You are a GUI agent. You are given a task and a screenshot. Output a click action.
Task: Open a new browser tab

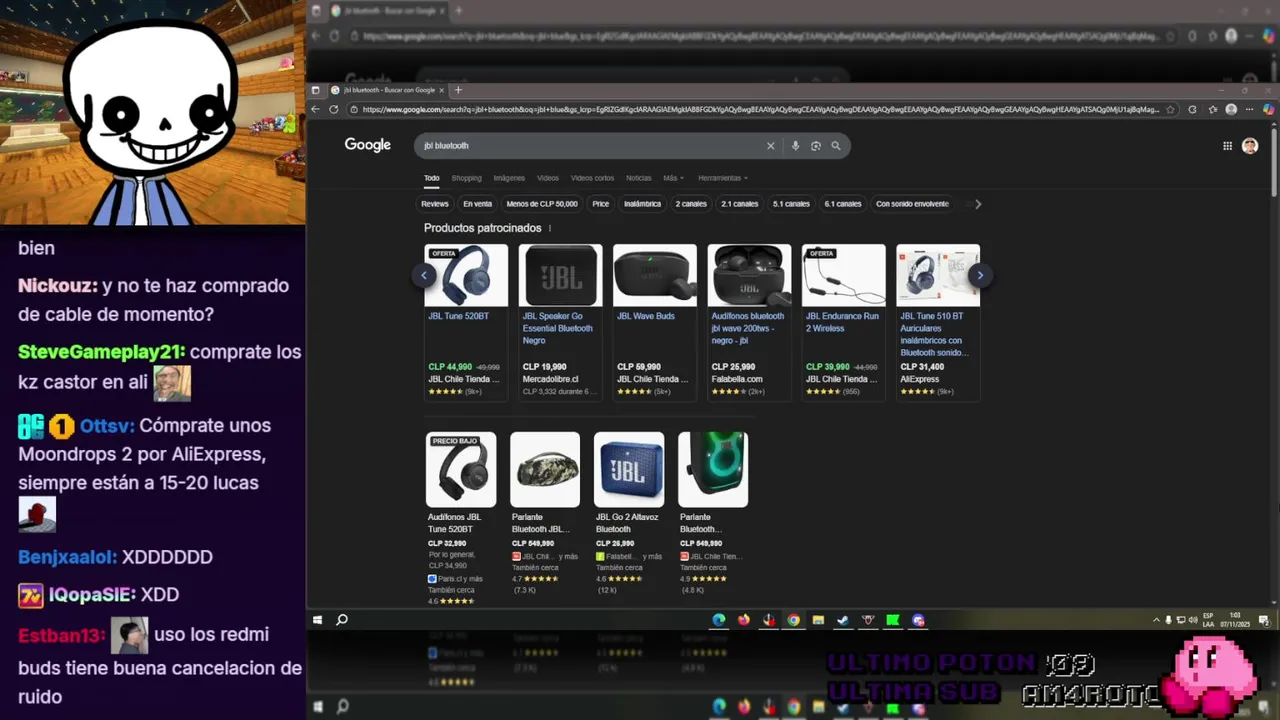459,90
